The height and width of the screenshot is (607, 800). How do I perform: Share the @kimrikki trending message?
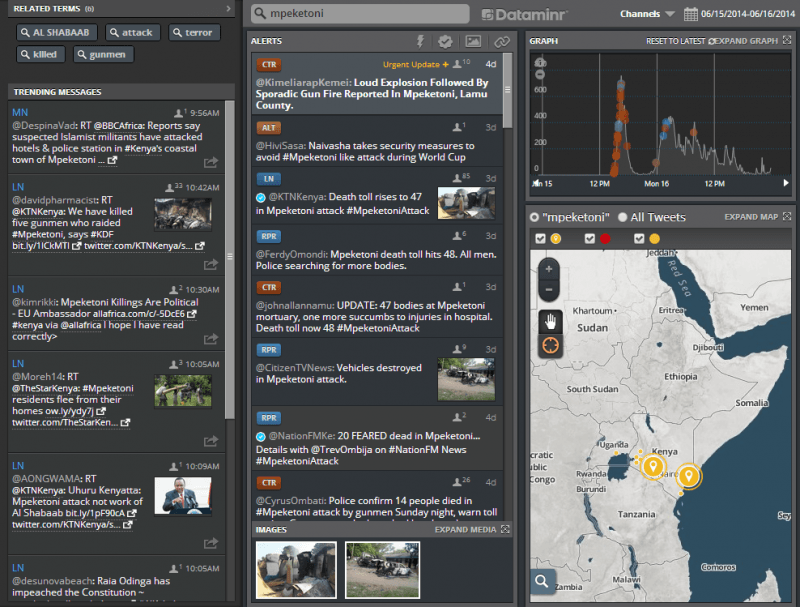tap(211, 339)
